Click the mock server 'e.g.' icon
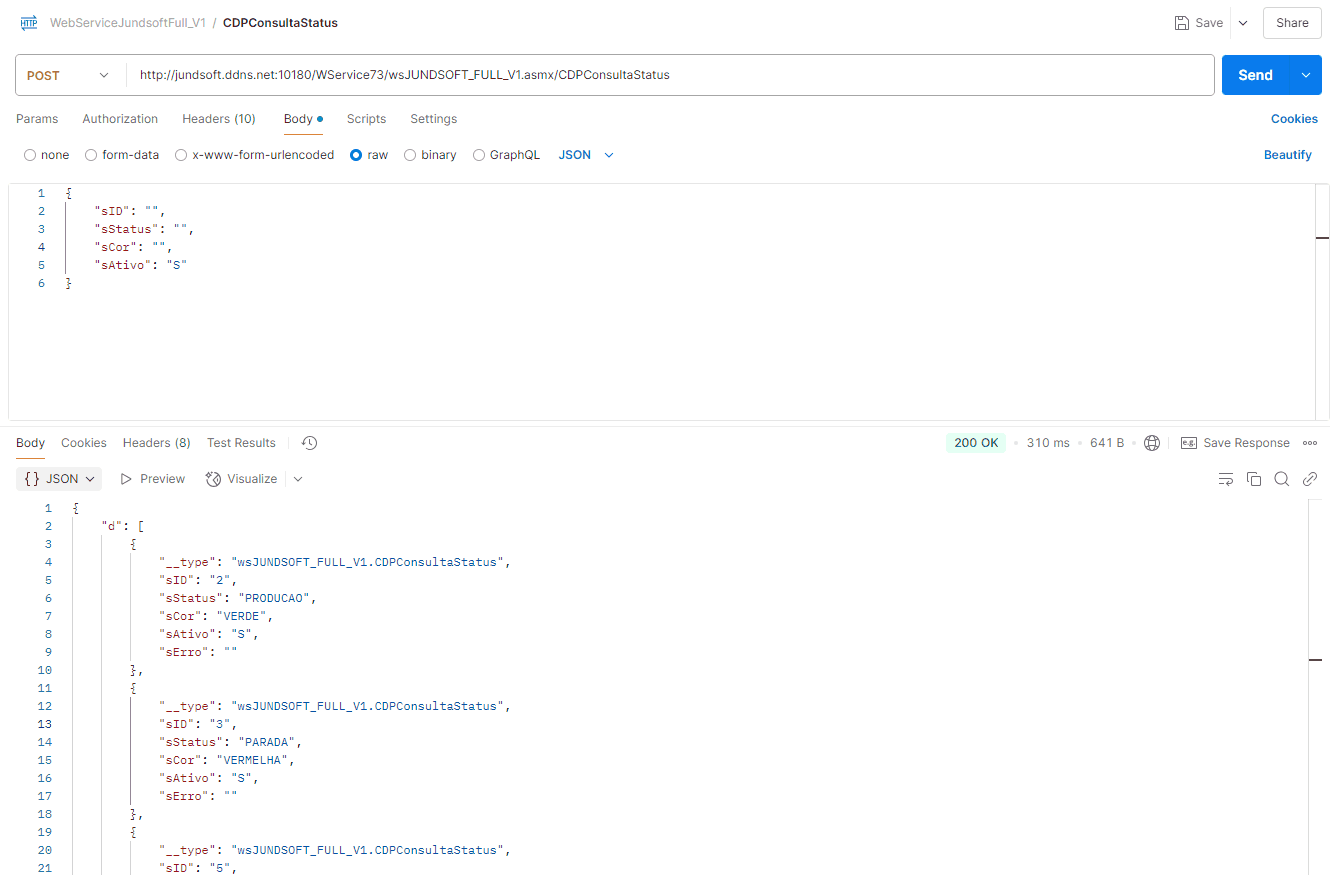1330x882 pixels. click(x=1189, y=442)
